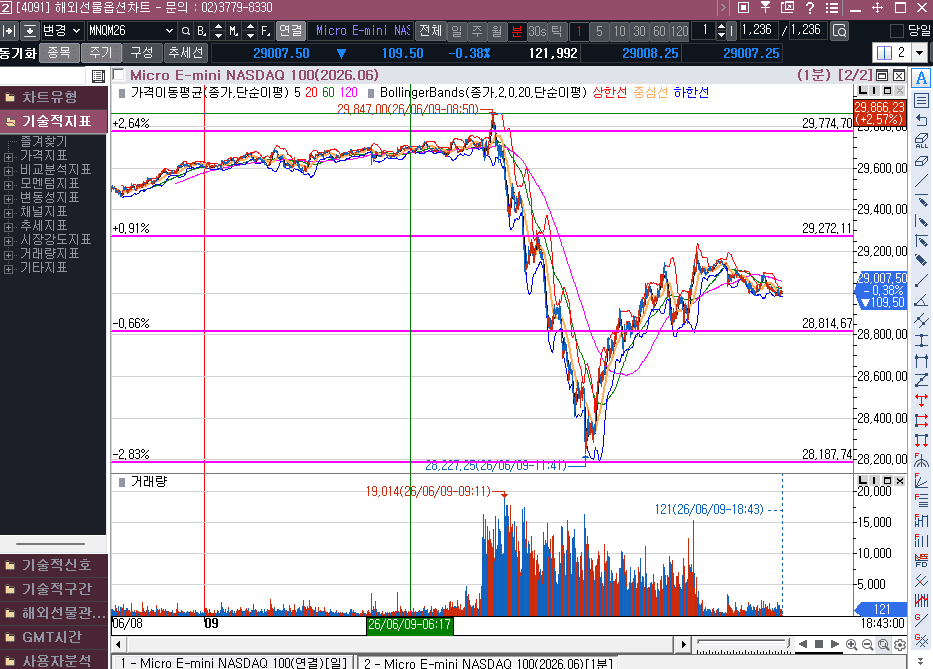Screen dimensions: 933x669
Task: Click the 주기 button
Action: [101, 53]
